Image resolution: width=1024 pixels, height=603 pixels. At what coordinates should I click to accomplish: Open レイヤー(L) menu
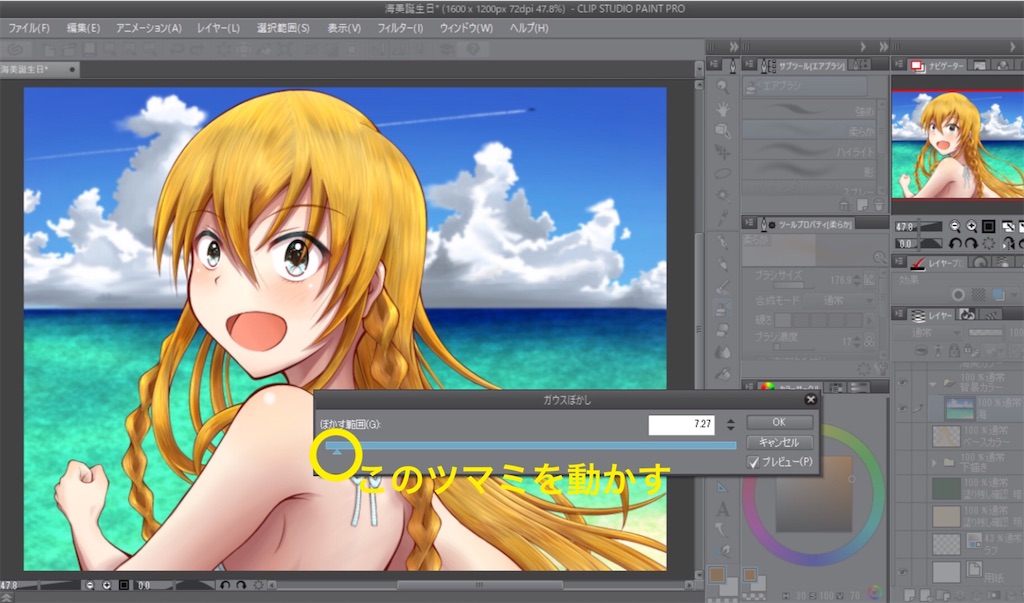pos(218,28)
